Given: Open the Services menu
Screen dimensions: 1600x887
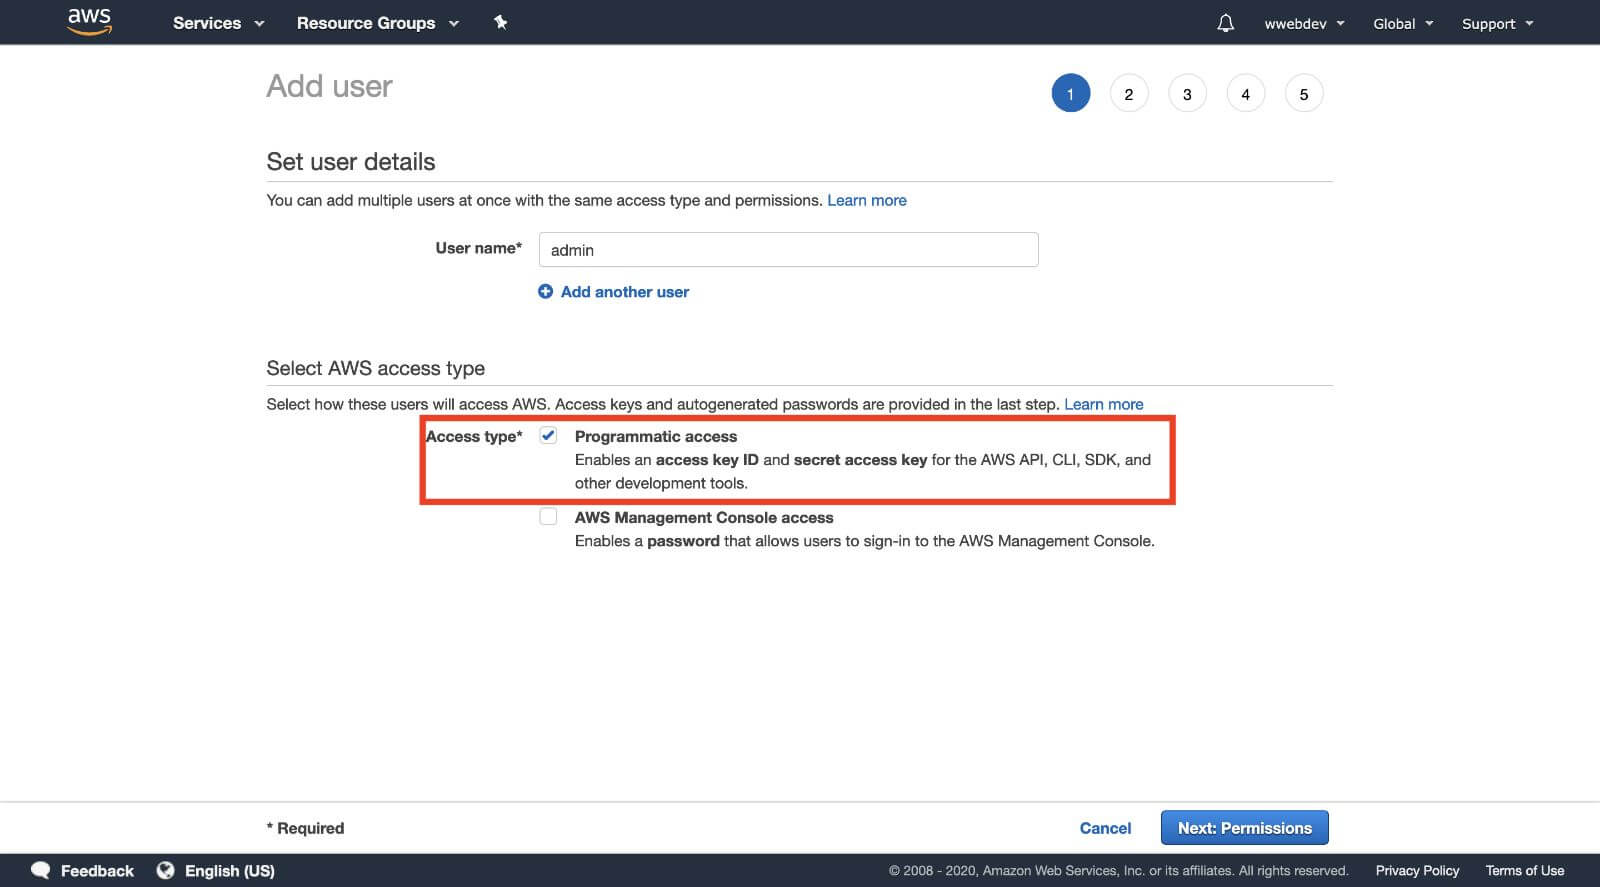Looking at the screenshot, I should tap(218, 23).
